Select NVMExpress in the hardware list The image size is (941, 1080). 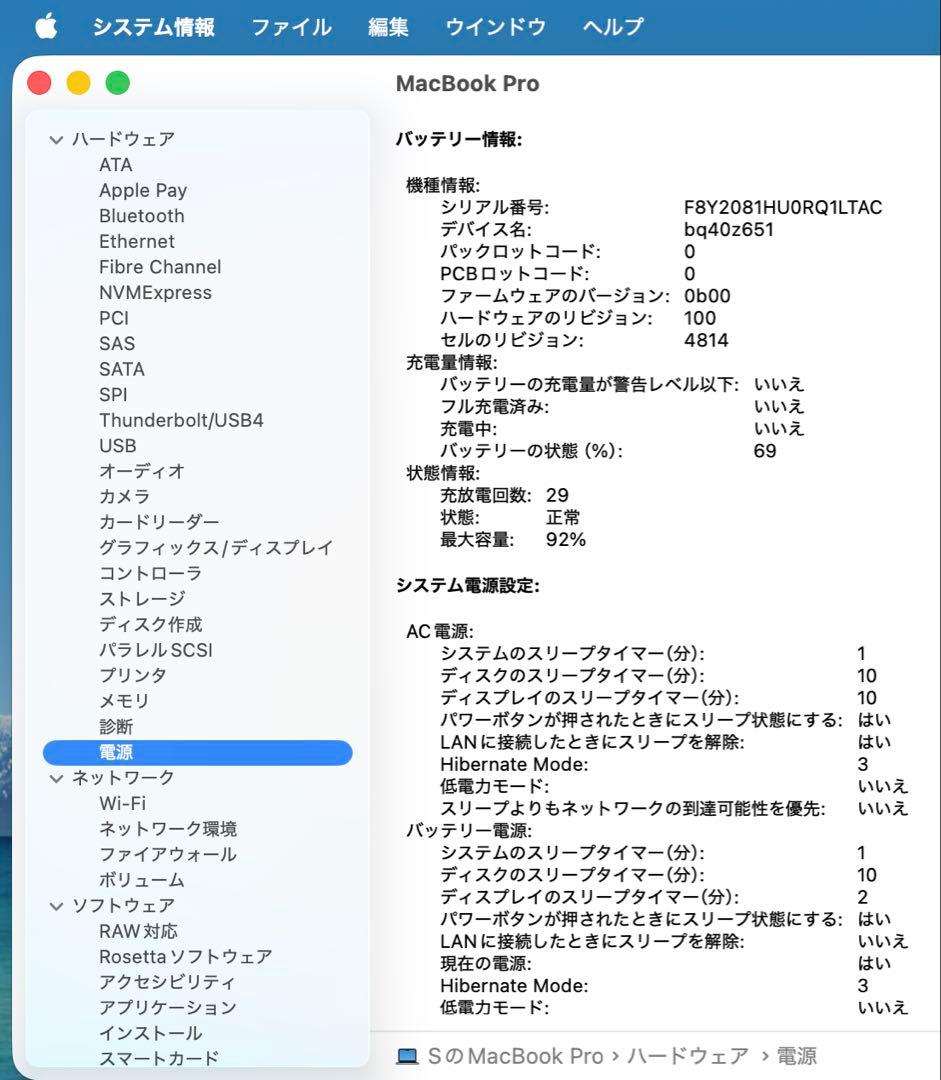(154, 292)
